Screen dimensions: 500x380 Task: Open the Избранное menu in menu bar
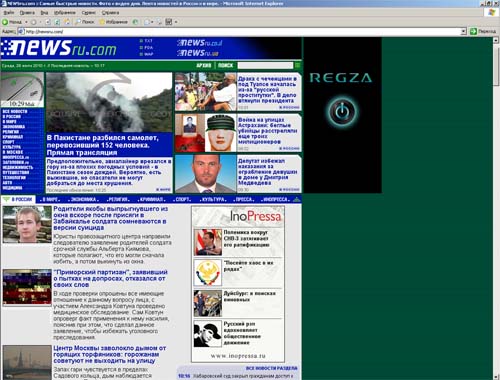pos(65,12)
